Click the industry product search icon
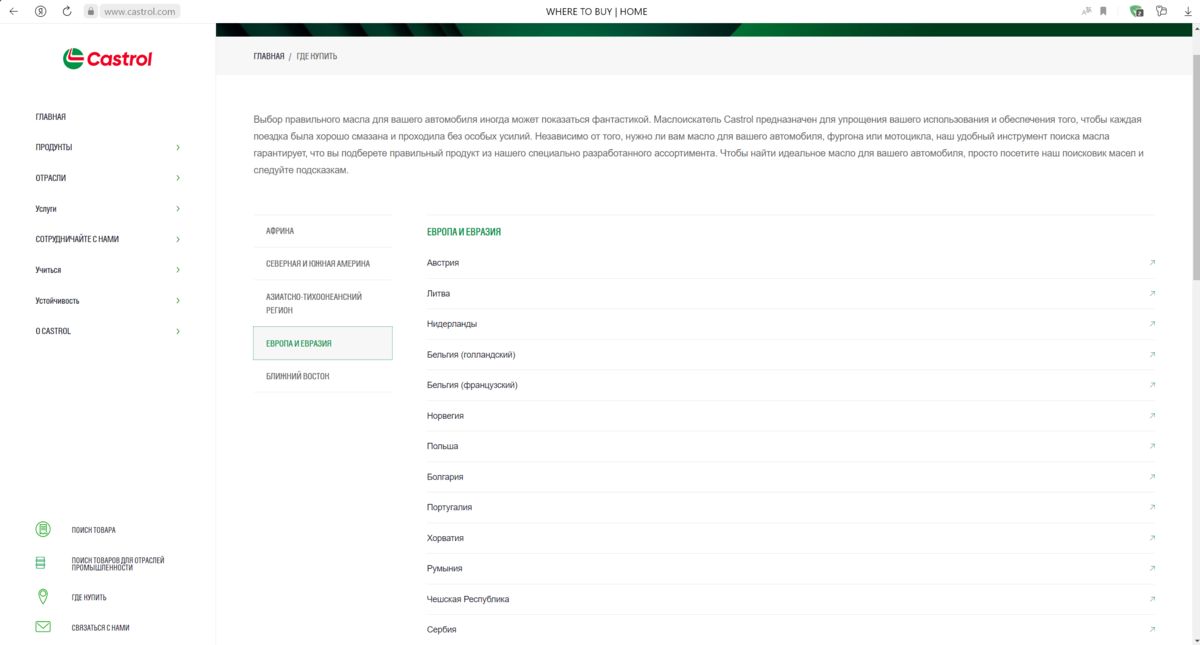1200x645 pixels. coord(41,563)
